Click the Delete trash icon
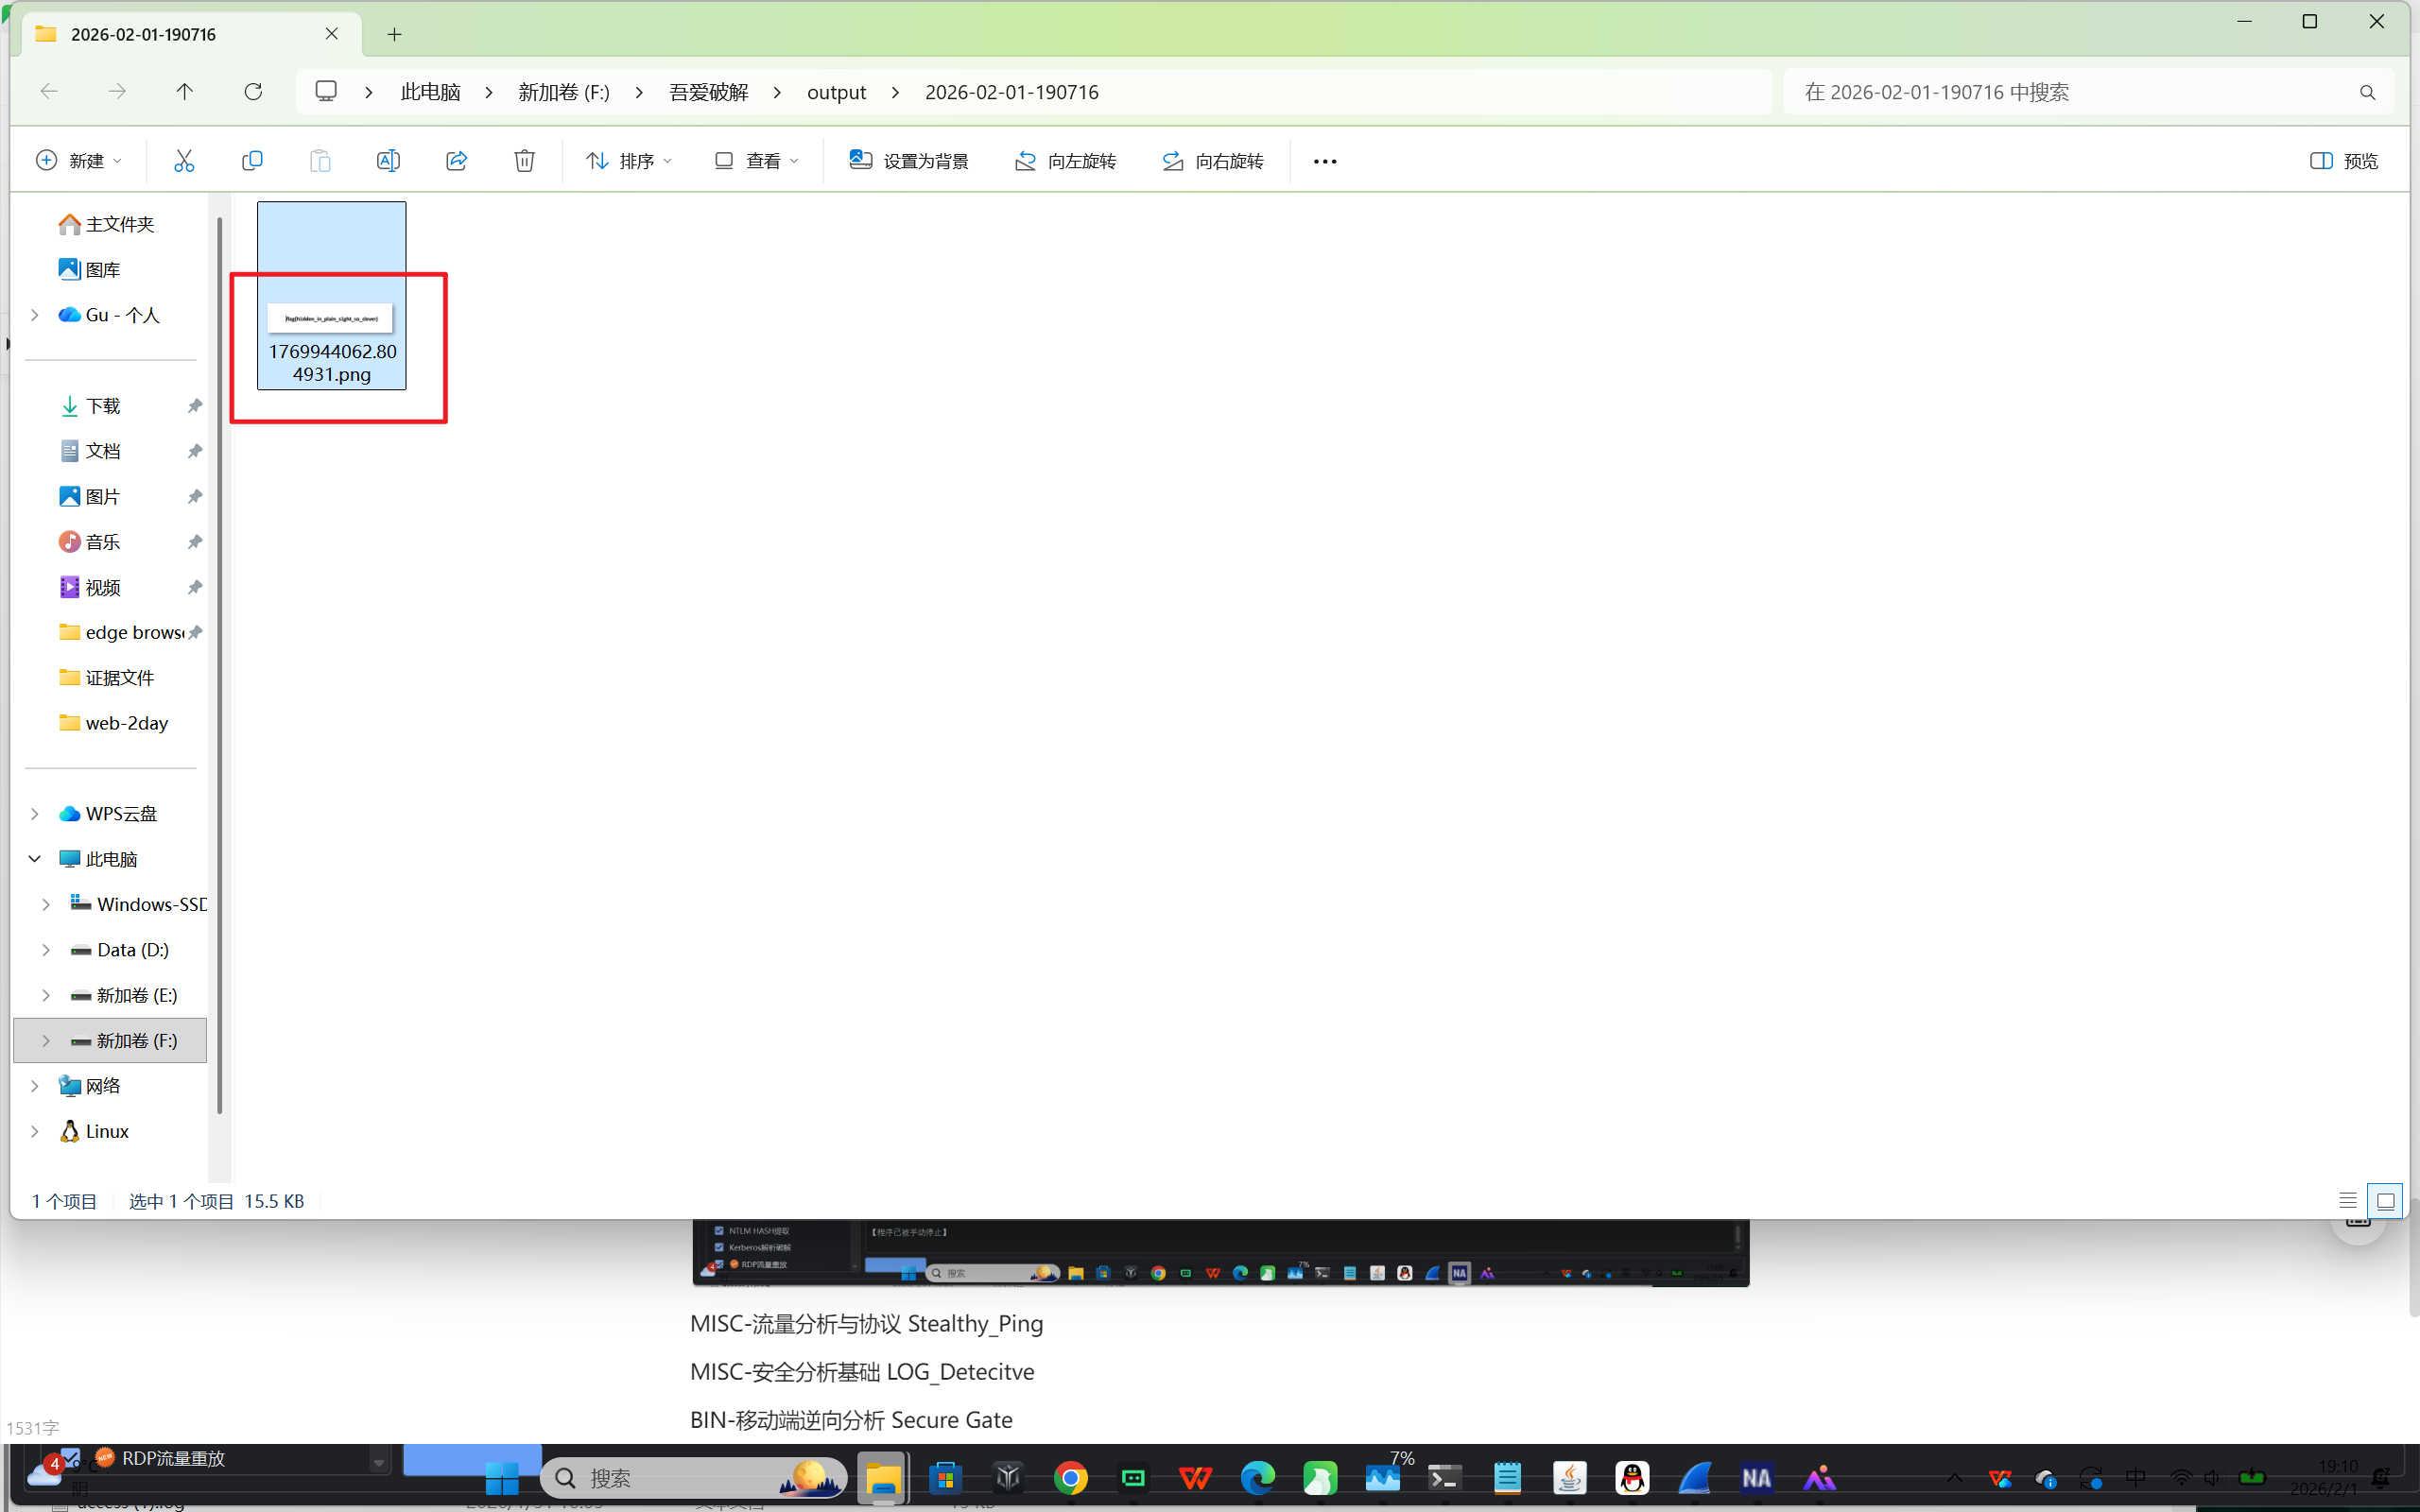 [524, 161]
